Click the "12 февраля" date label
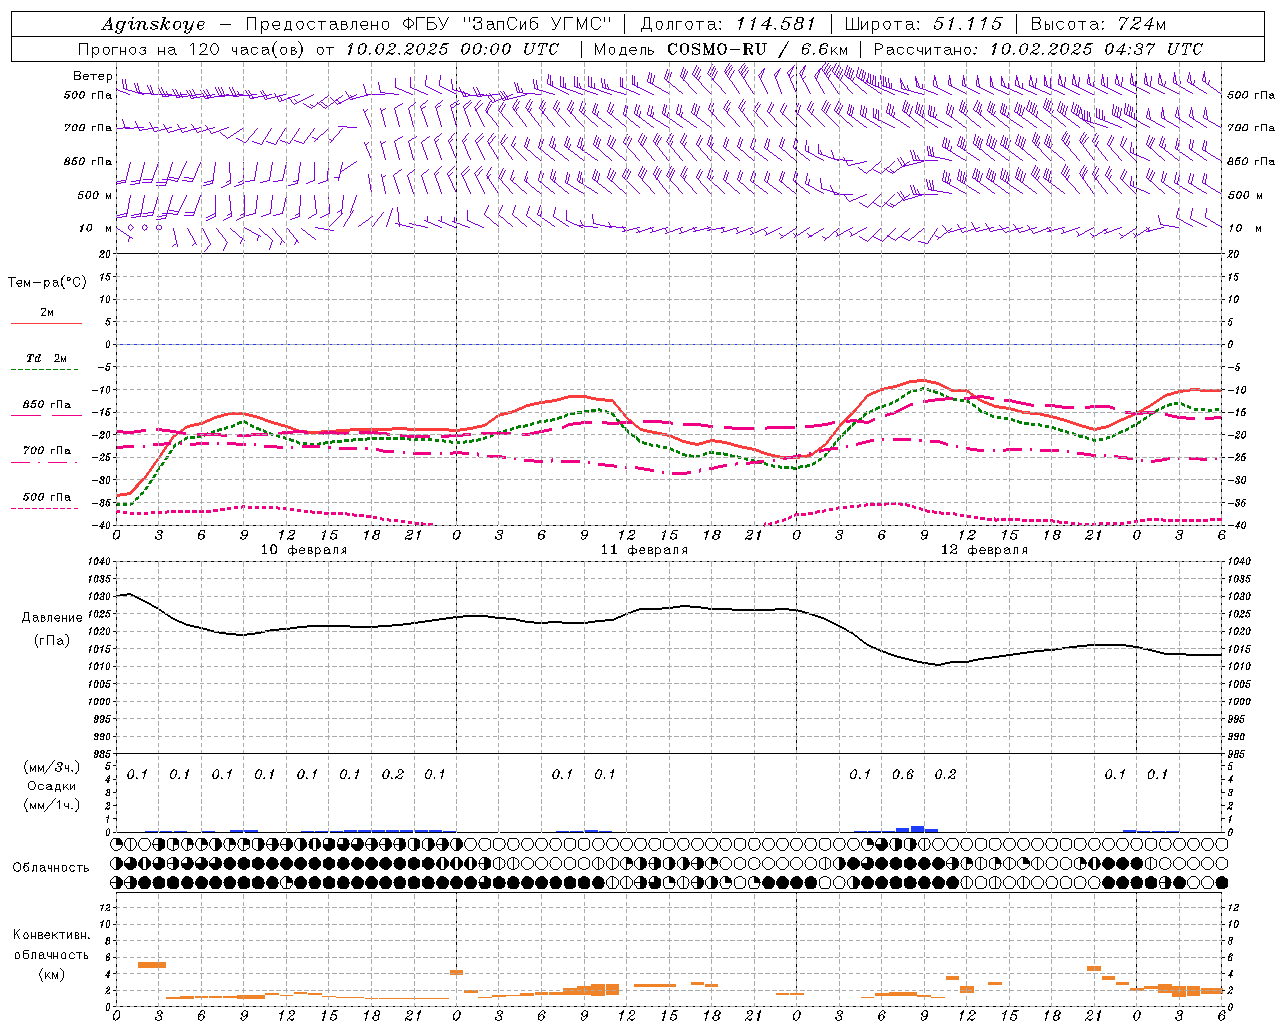The image size is (1280, 1024). tap(984, 550)
